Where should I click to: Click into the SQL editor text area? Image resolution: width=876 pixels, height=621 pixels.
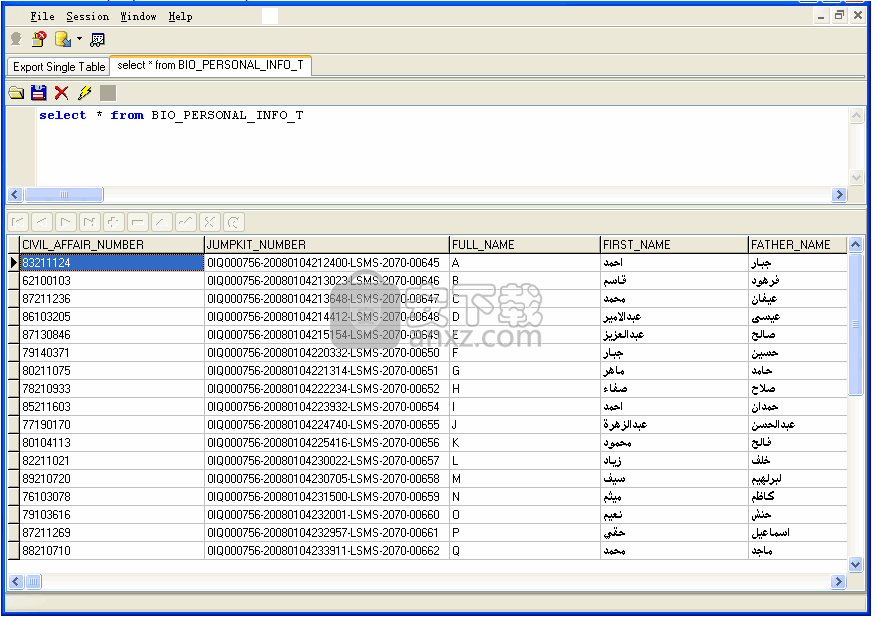tap(441, 146)
